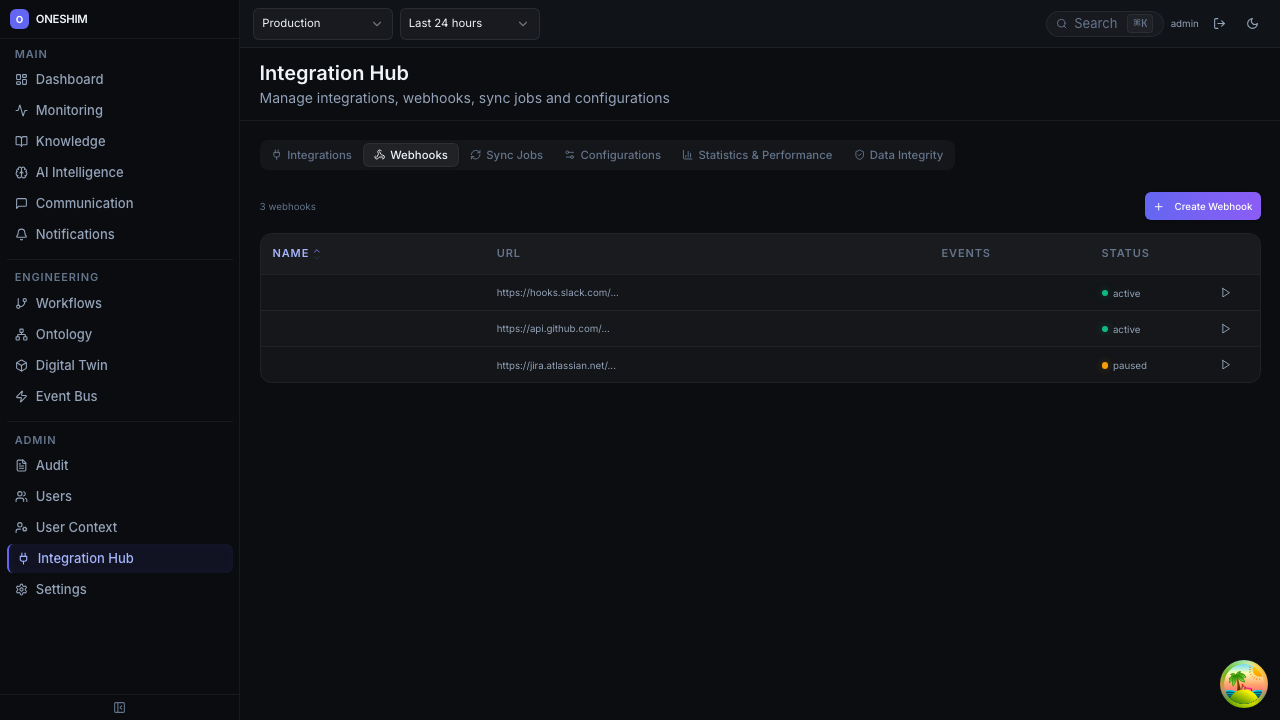Click the ONESHIM logo icon
Image resolution: width=1280 pixels, height=720 pixels.
(21, 19)
